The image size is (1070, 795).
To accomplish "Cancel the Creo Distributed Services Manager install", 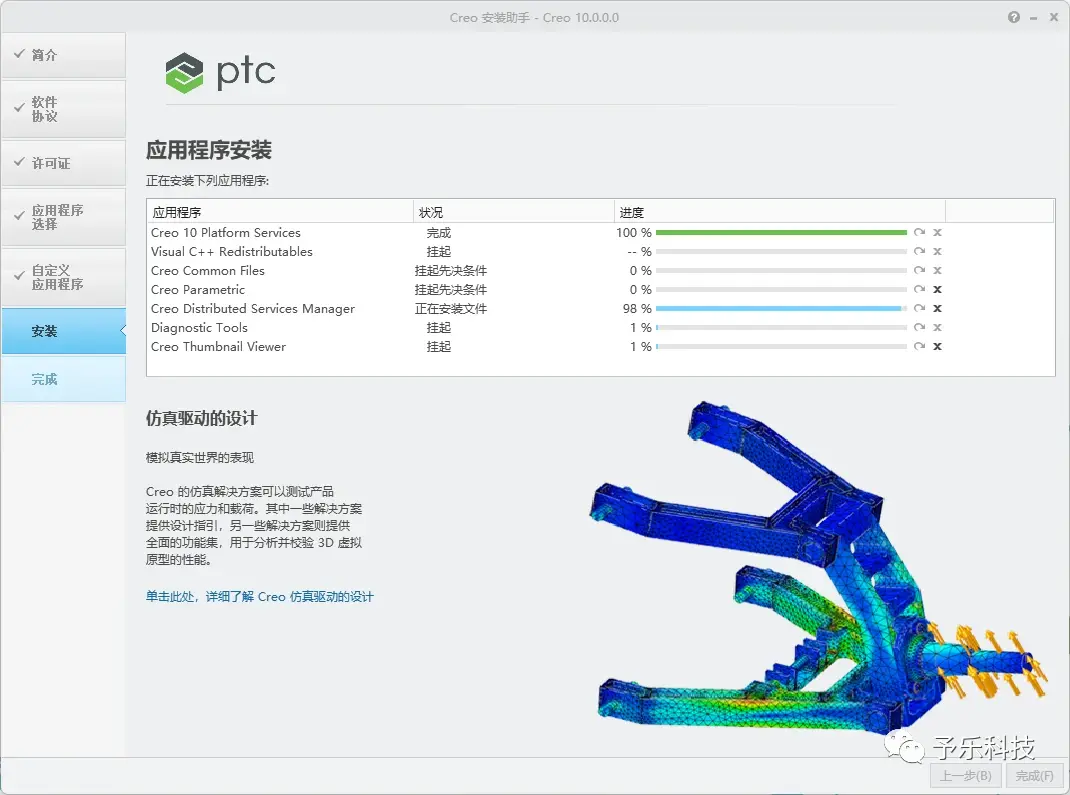I will 938,308.
